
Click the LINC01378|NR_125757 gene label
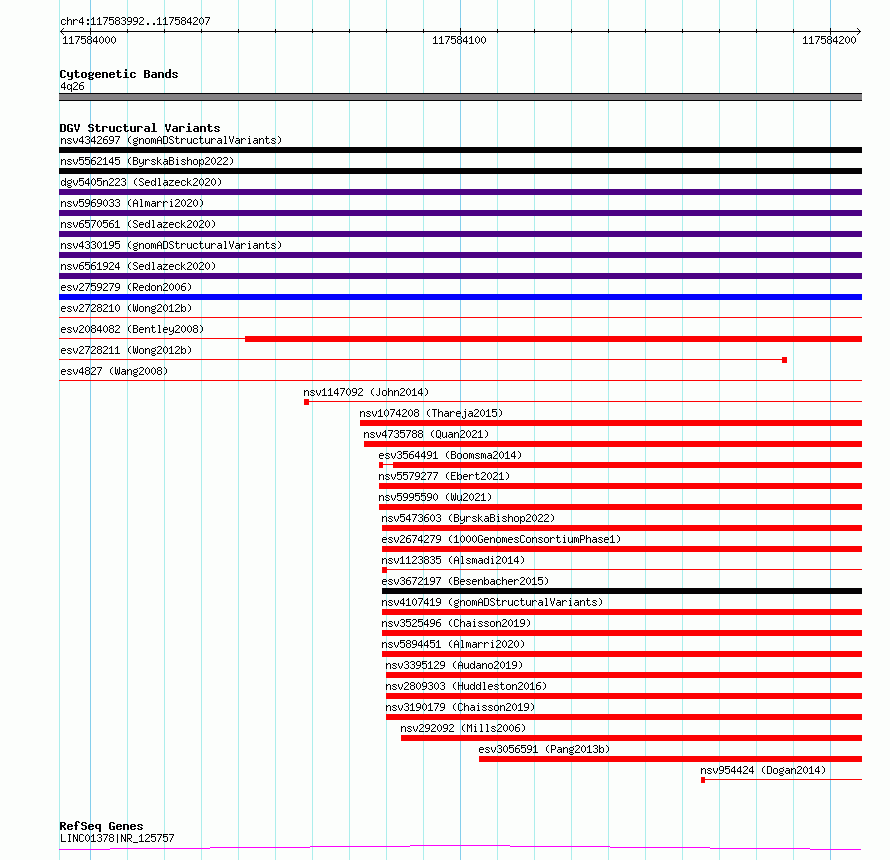click(x=117, y=838)
